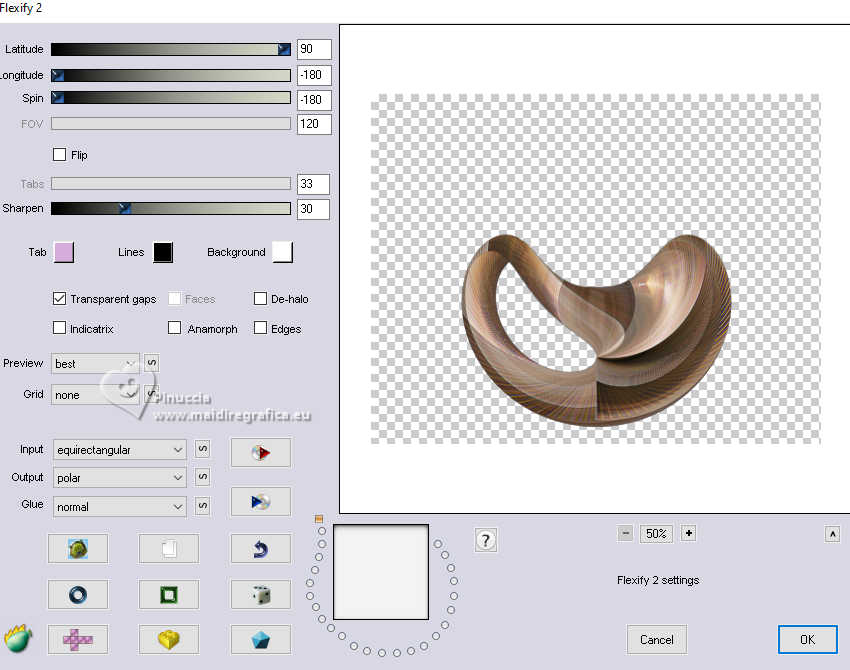The width and height of the screenshot is (850, 670).
Task: Open help with the question mark button
Action: (486, 540)
